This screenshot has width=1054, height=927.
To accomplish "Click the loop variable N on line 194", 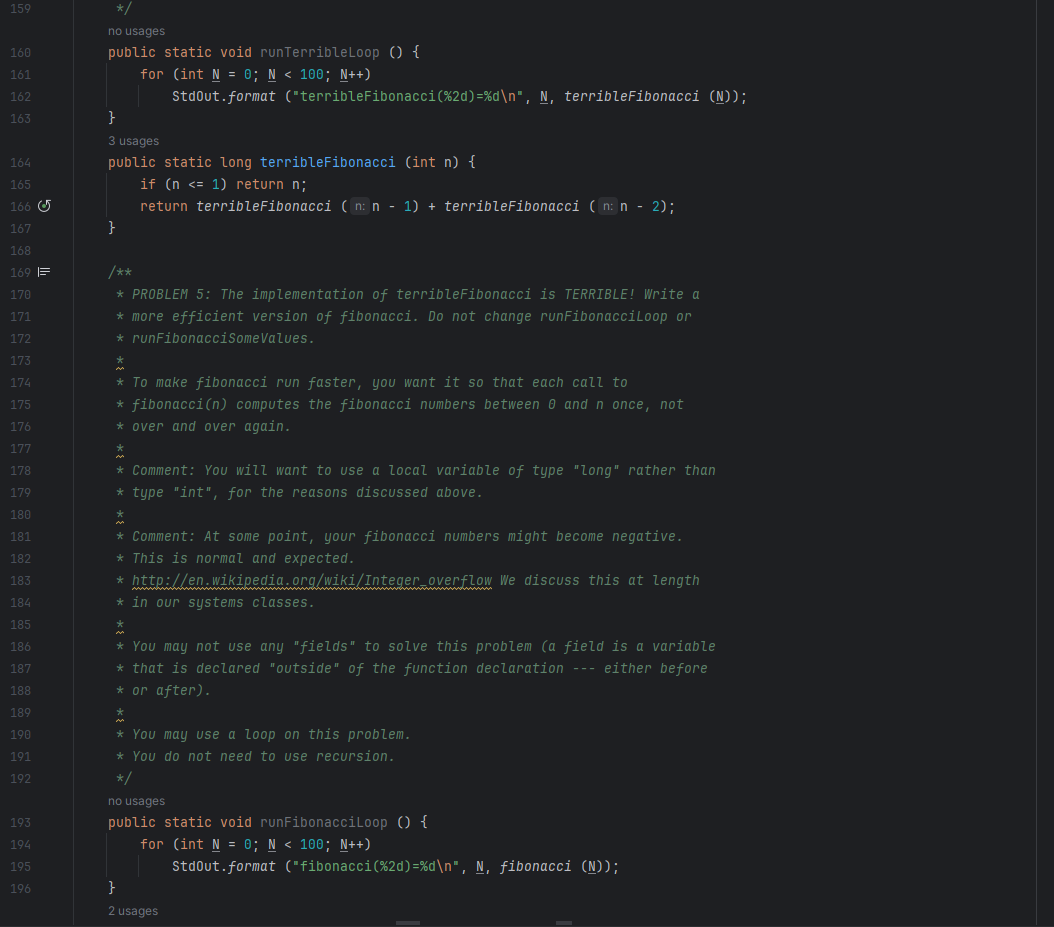I will 215,844.
